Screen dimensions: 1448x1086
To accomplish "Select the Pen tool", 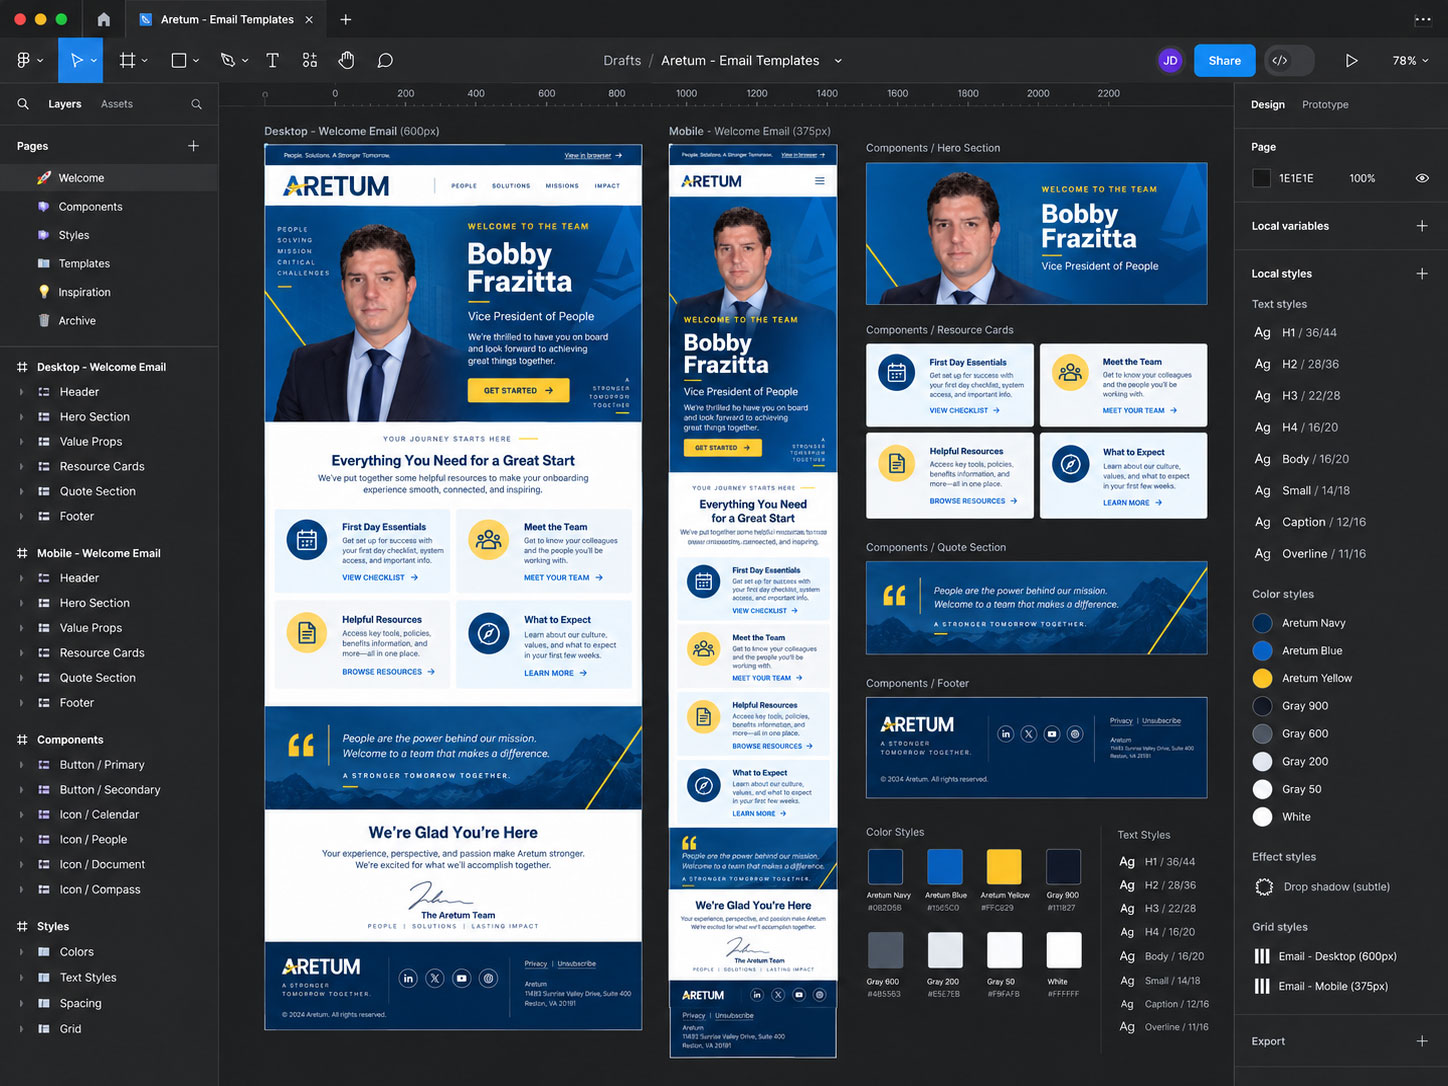I will [x=228, y=60].
